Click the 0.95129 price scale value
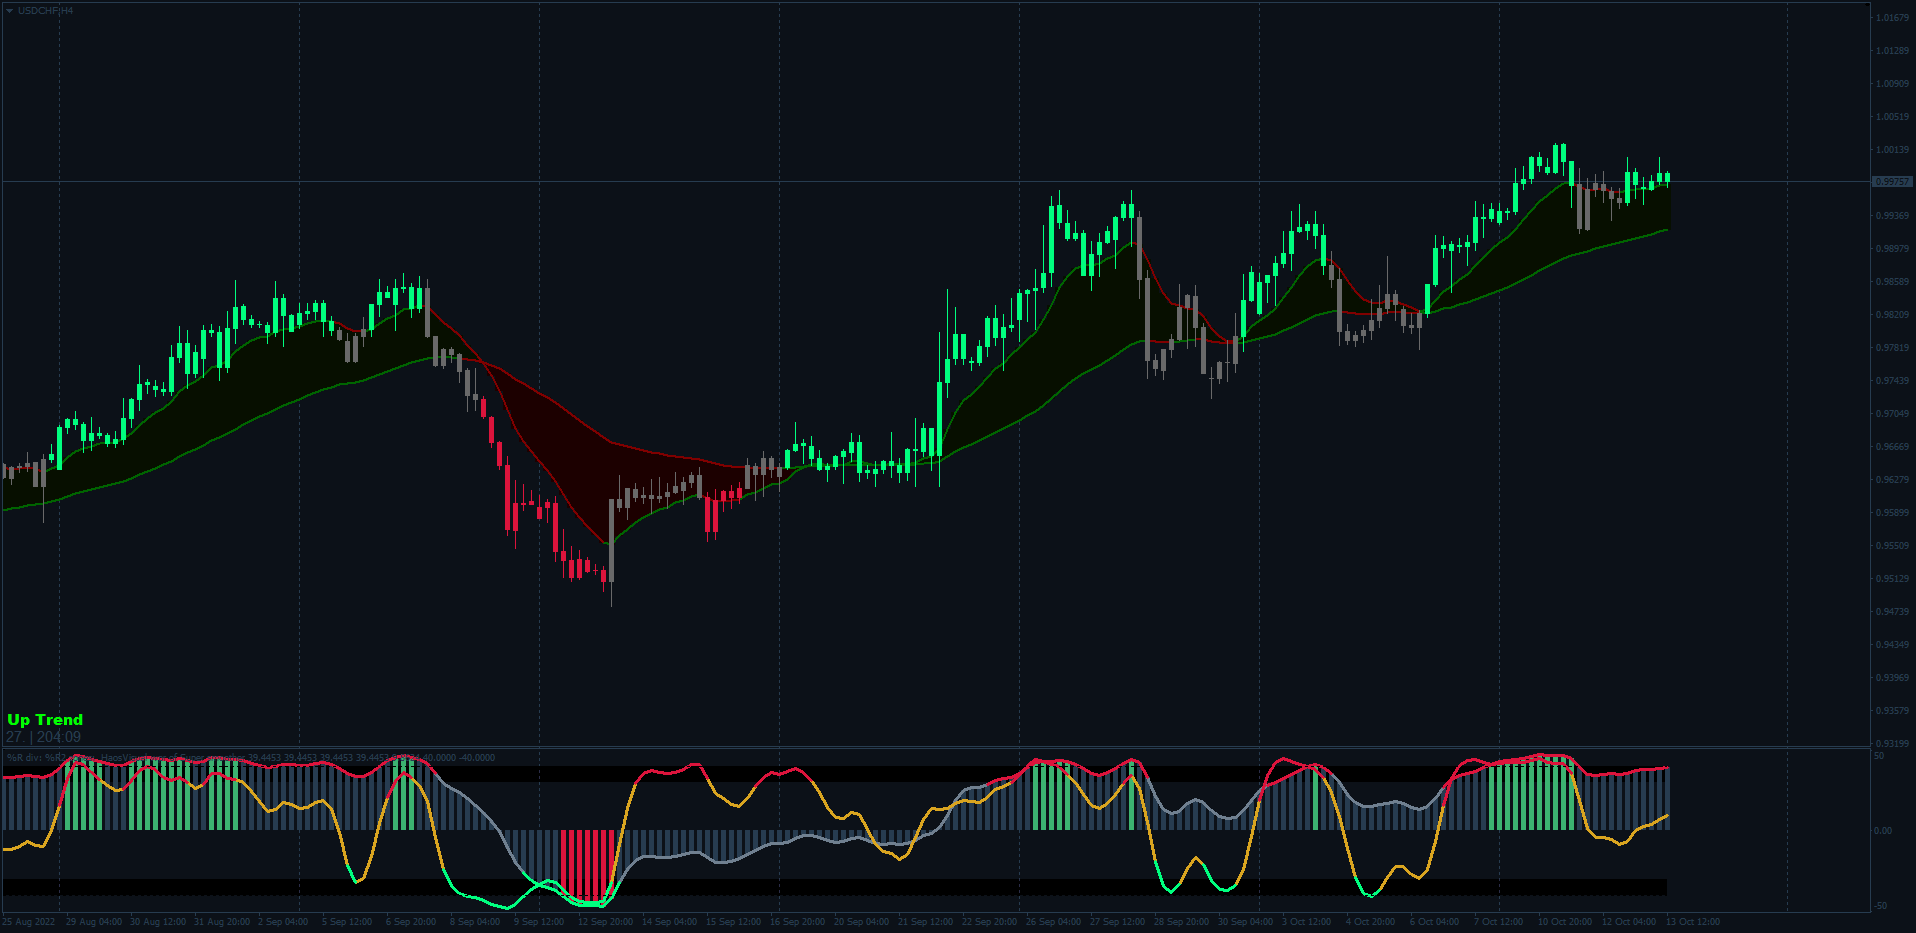Screen dimensions: 1916x933 tap(1892, 579)
